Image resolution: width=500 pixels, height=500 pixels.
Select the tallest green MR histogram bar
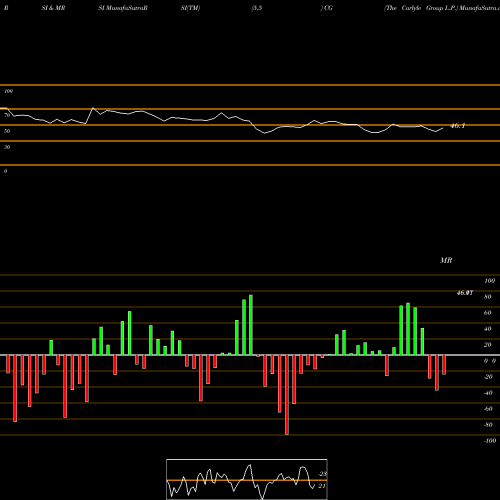pyautogui.click(x=251, y=325)
